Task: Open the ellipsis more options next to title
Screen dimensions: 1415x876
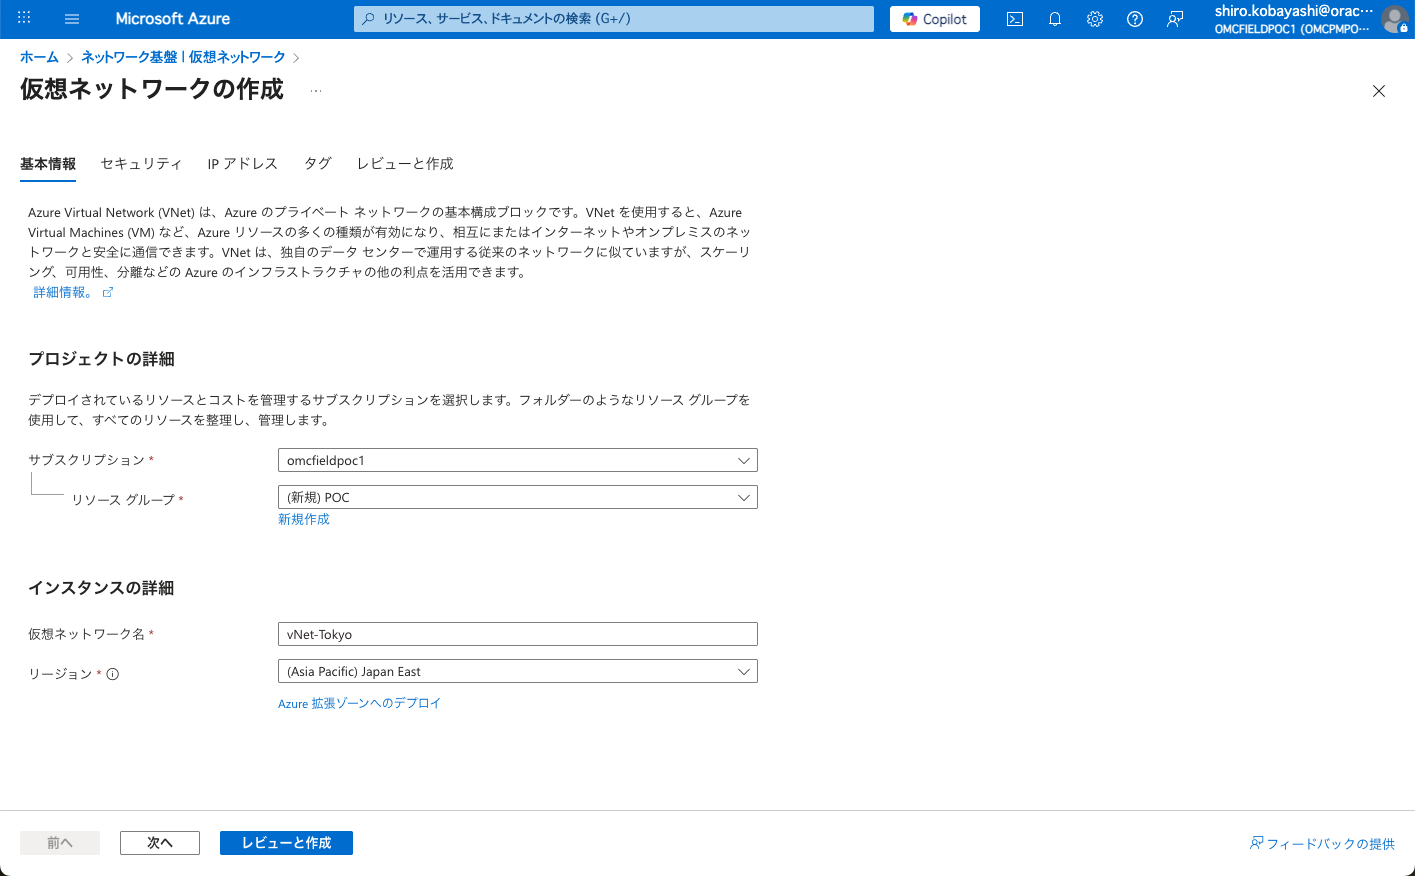Action: 316,90
